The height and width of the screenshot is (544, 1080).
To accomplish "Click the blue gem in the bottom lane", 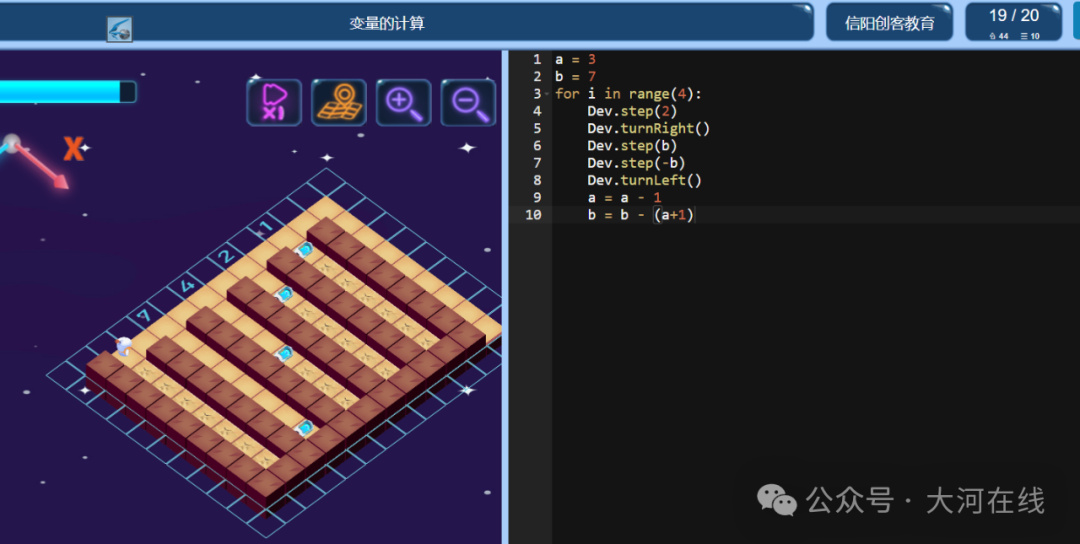I will pos(304,428).
